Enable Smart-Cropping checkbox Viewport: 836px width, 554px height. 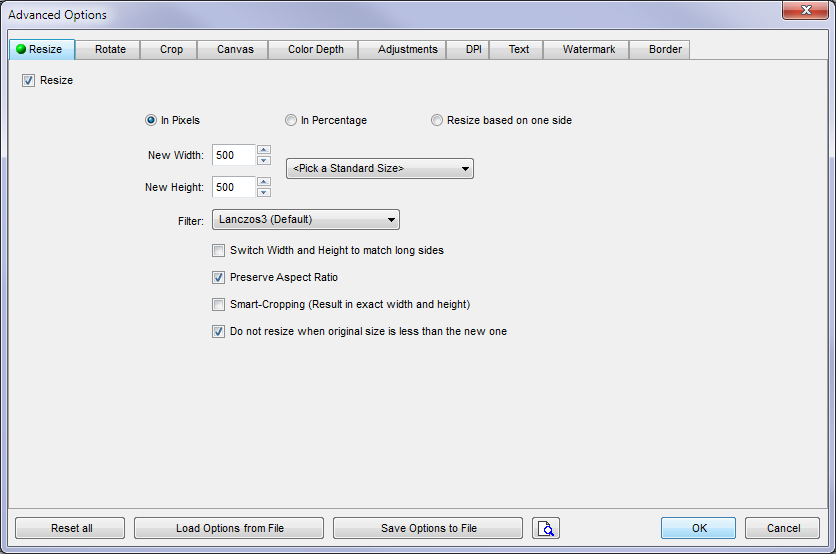[x=219, y=305]
